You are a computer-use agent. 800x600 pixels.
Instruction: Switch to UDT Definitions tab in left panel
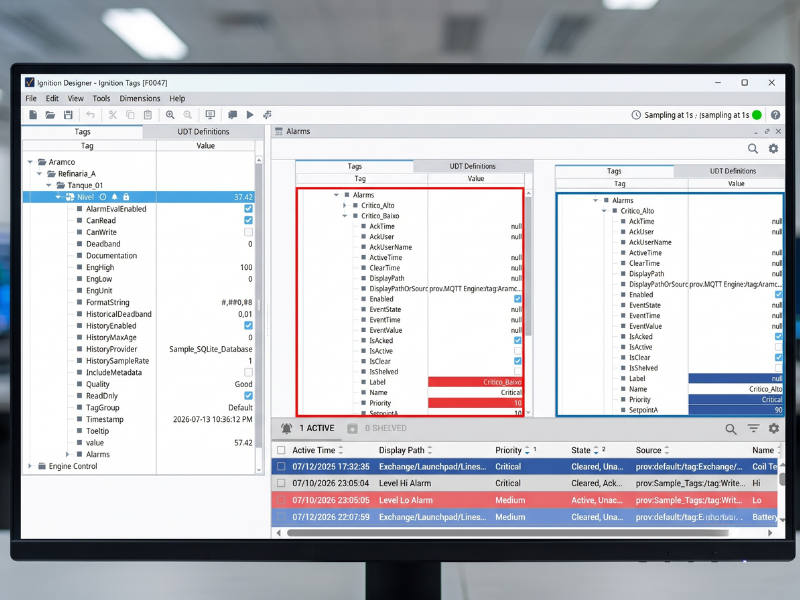click(x=203, y=132)
